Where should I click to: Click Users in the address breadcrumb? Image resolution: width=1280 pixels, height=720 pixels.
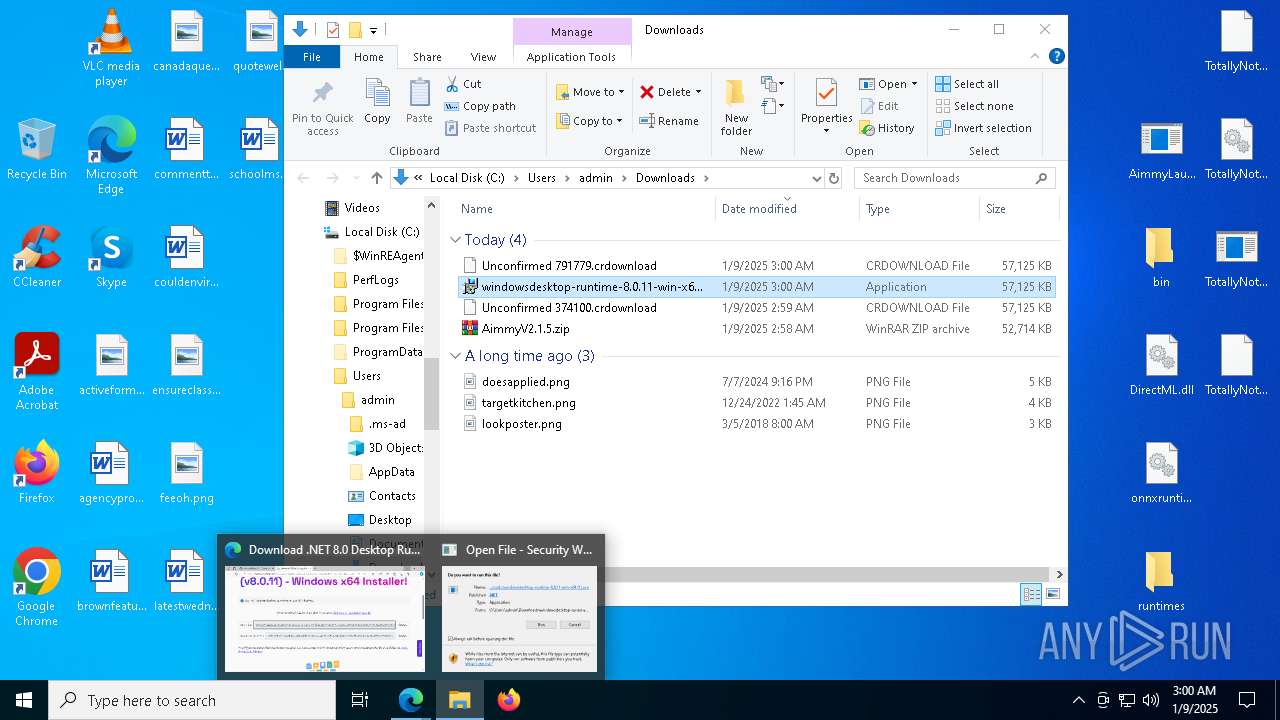click(x=541, y=178)
